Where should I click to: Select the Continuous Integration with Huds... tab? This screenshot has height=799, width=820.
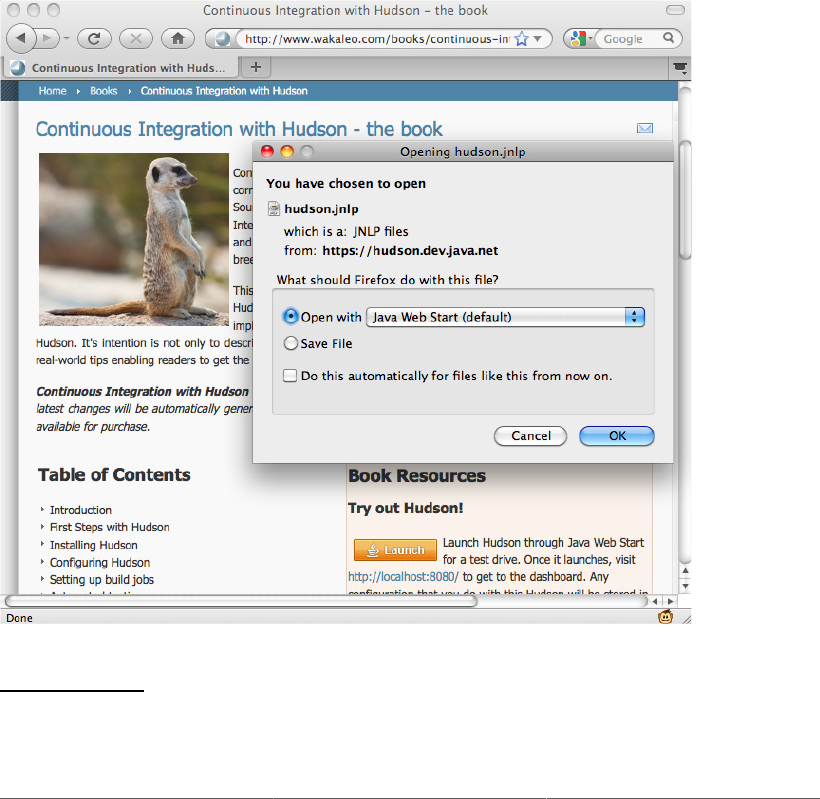tap(120, 68)
